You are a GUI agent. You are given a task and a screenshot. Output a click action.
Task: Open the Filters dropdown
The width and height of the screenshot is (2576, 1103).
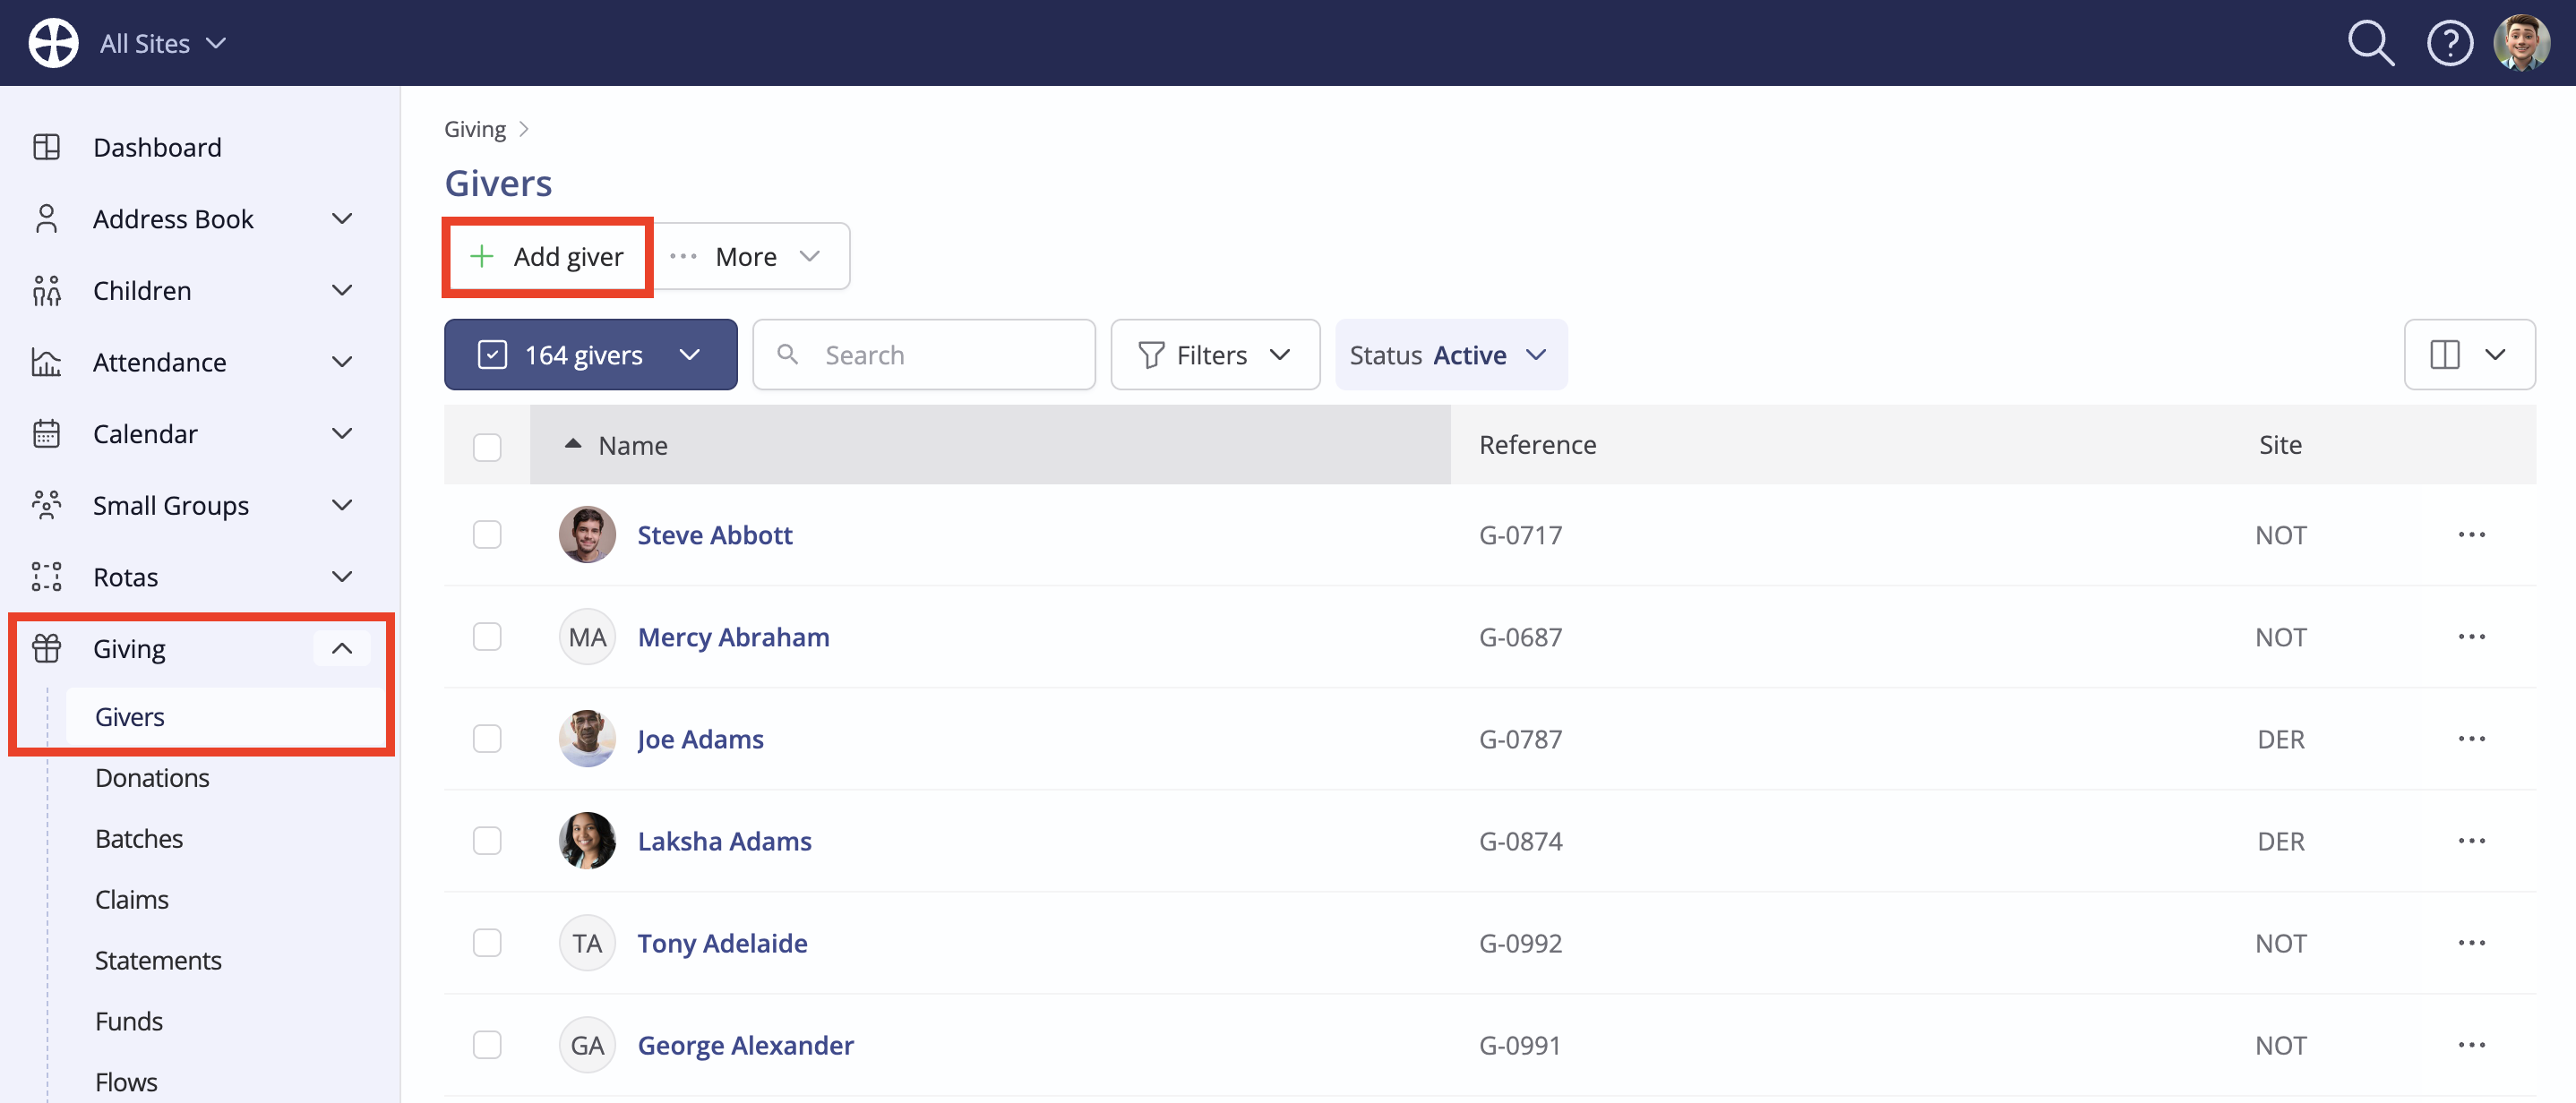point(1215,354)
